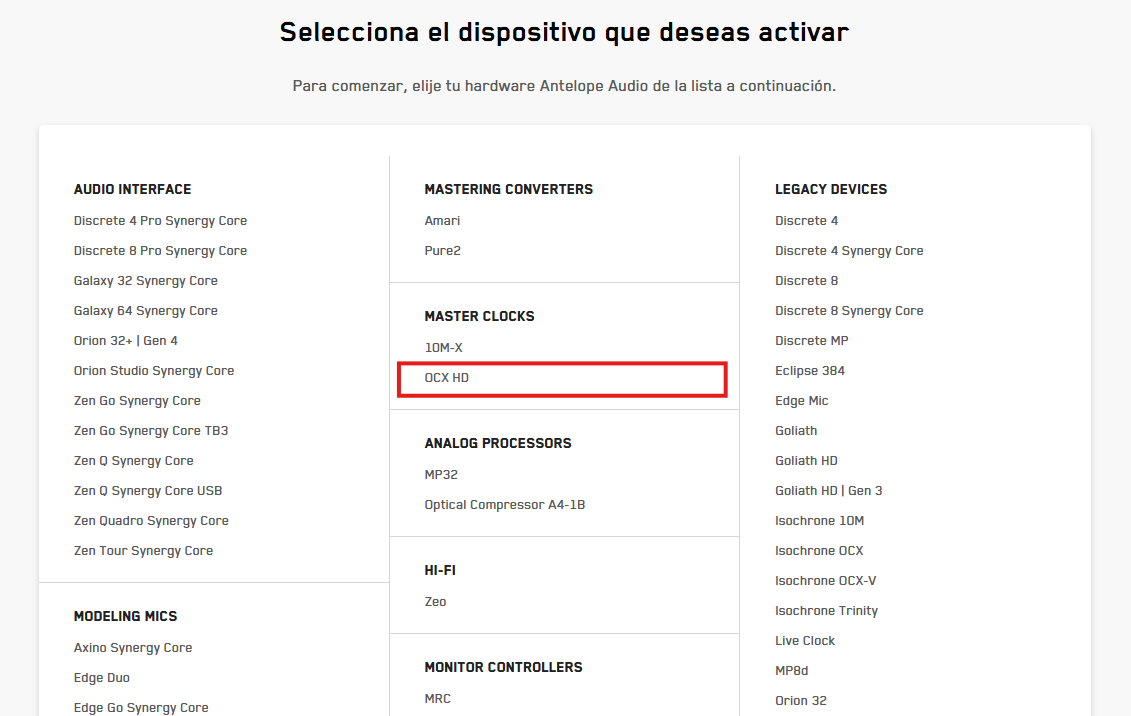Viewport: 1131px width, 716px height.
Task: Choose legacy Discrete 4 Synergy Core
Action: 849,251
